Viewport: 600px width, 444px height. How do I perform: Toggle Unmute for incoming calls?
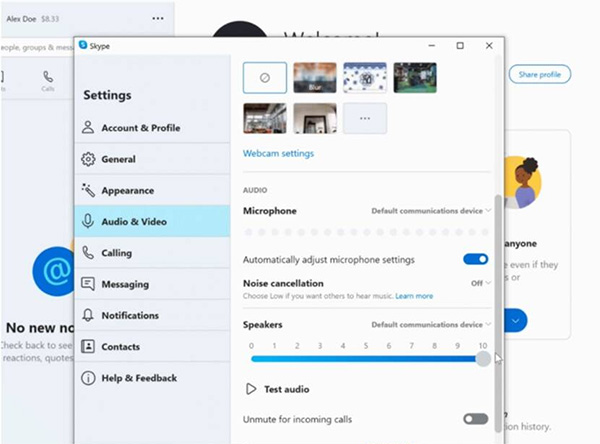pos(476,419)
